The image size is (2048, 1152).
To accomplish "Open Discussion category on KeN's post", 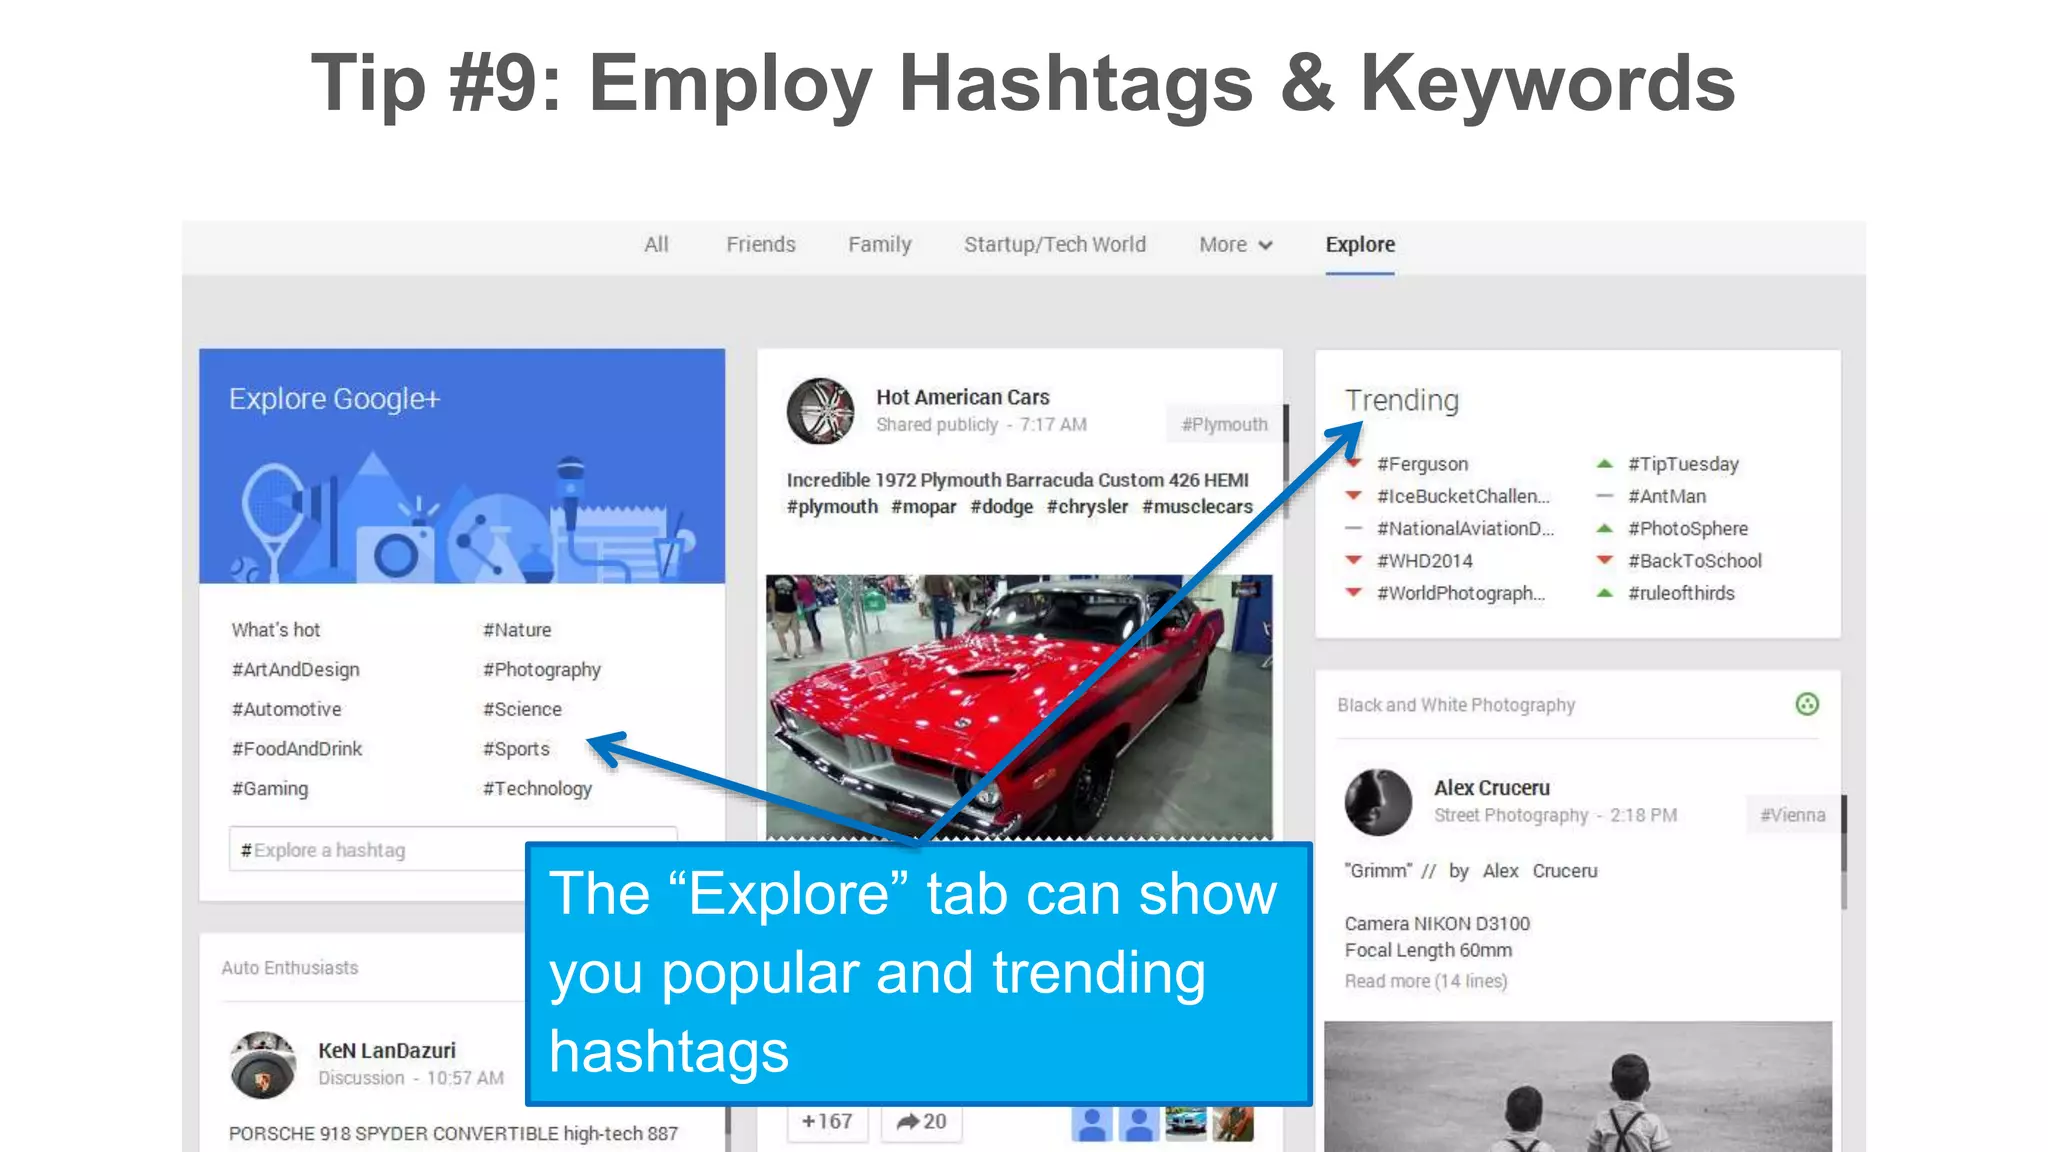I will point(361,1078).
